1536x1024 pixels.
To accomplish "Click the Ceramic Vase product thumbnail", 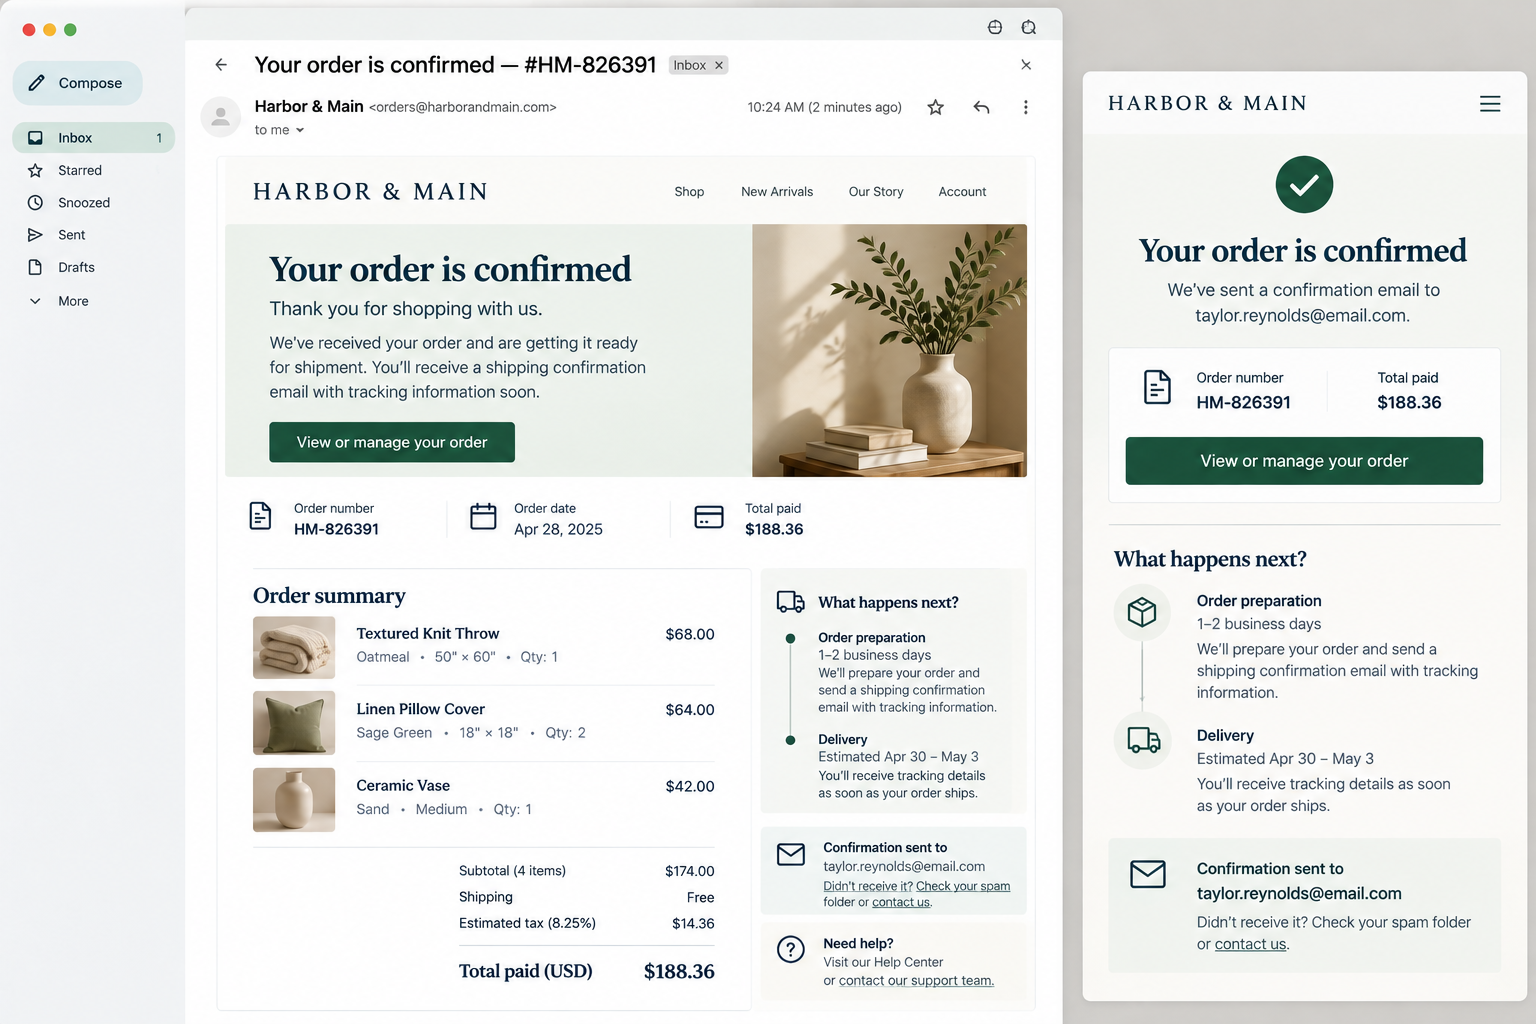I will 294,800.
